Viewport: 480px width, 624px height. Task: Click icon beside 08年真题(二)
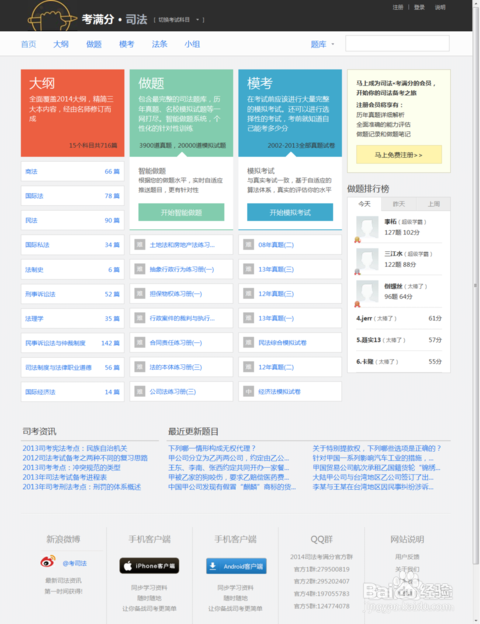coord(248,244)
